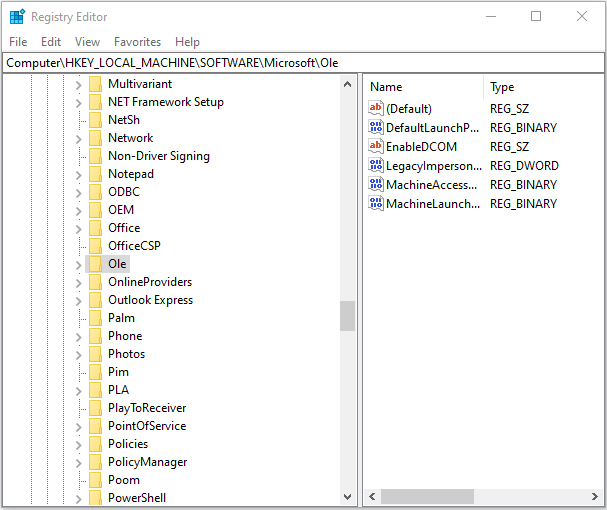
Task: Select the Poom key
Action: point(124,480)
